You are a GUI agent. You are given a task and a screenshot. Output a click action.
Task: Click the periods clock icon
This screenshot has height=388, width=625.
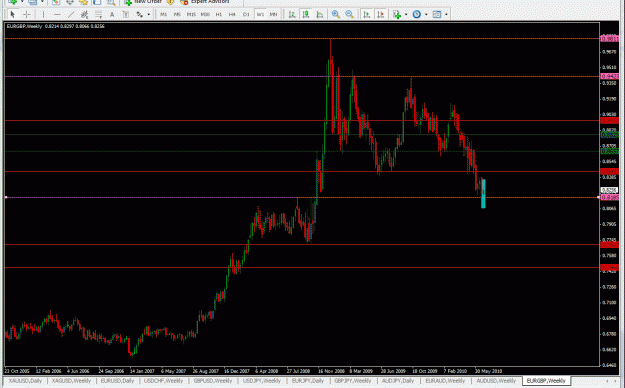point(417,14)
